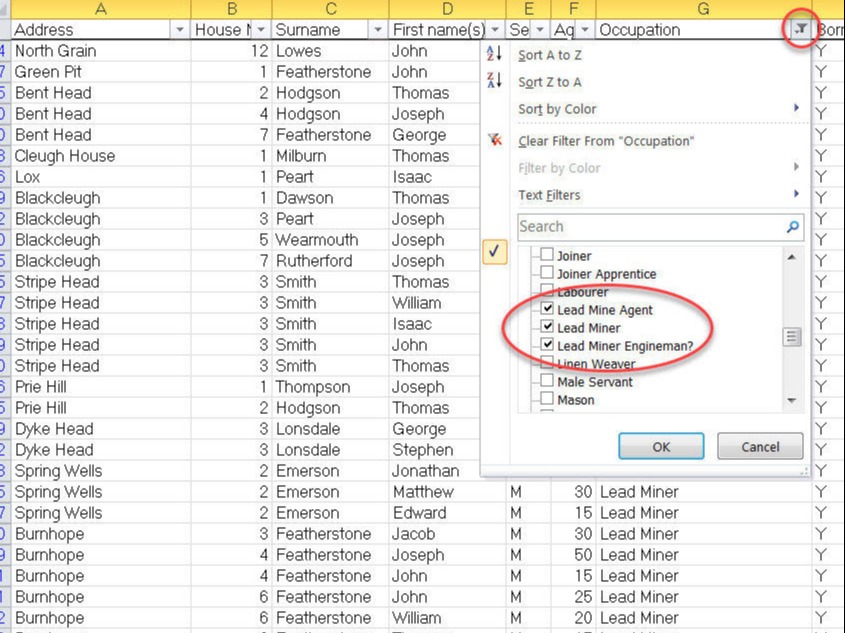
Task: Open the Sort by Color submenu arrow
Action: coord(796,109)
